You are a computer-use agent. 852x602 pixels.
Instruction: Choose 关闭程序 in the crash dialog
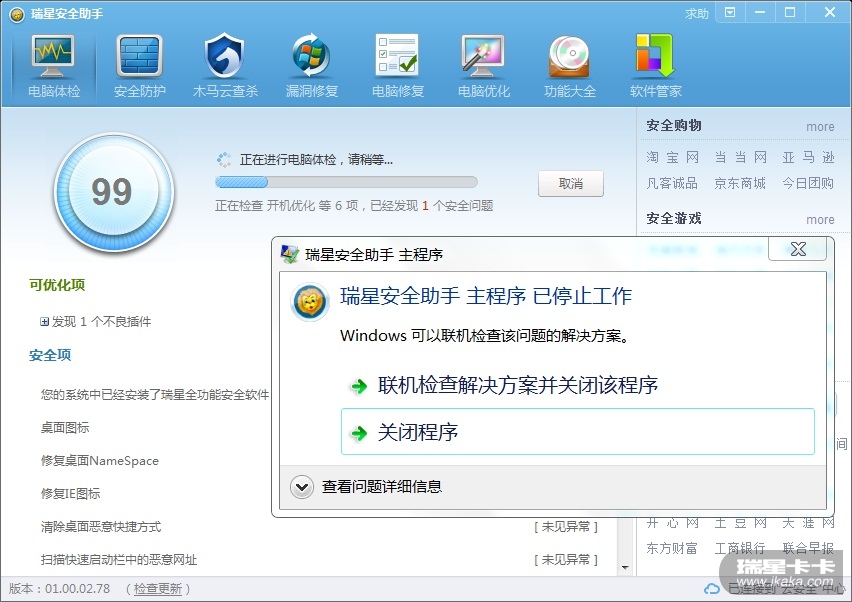tap(578, 432)
